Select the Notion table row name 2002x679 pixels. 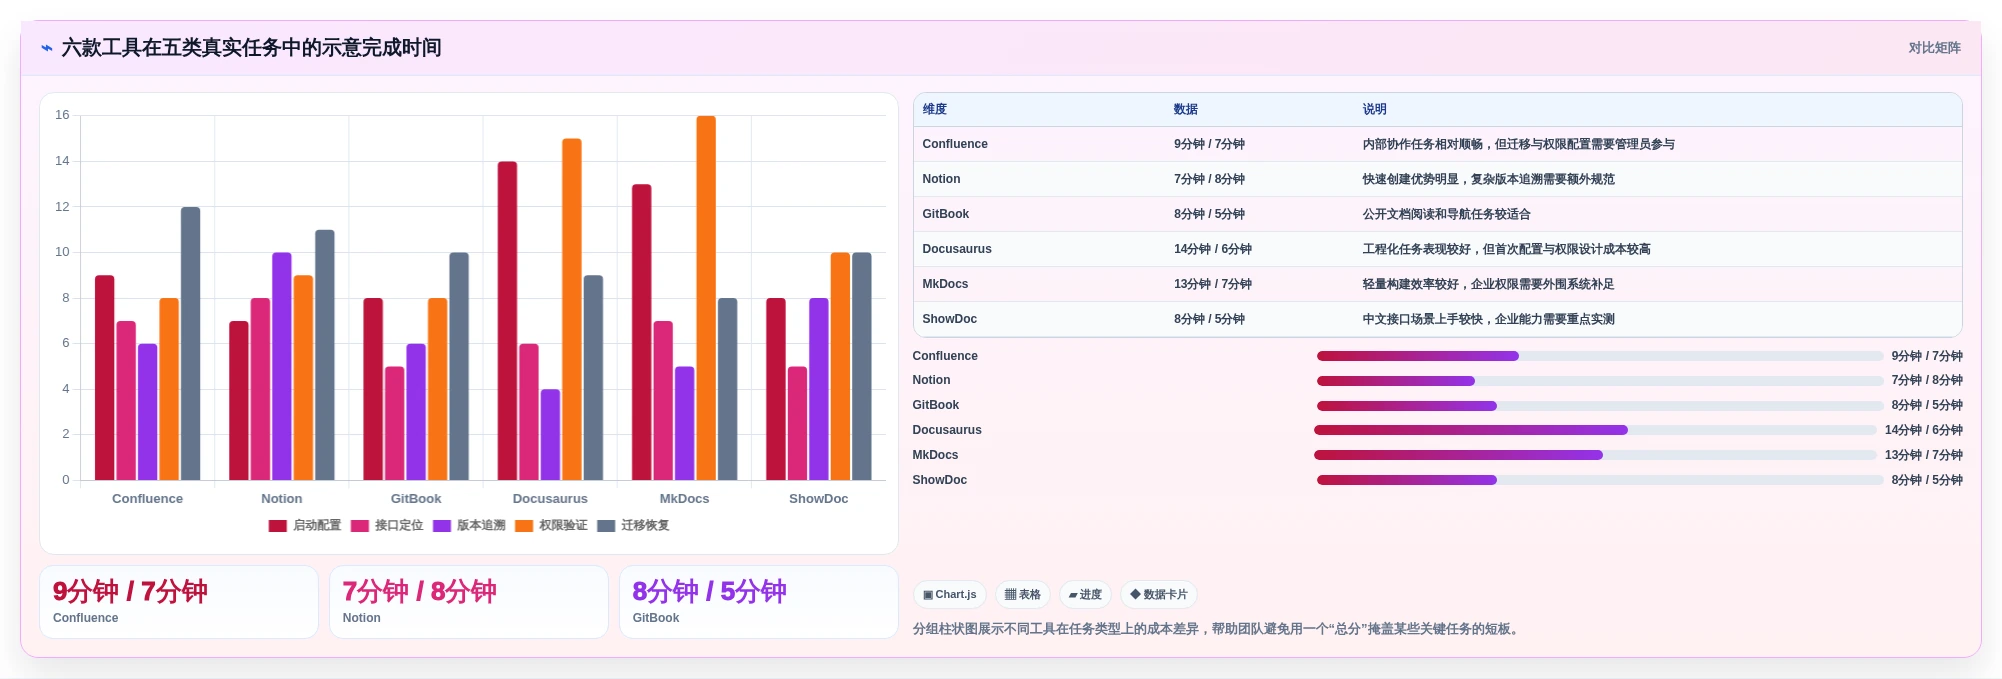tap(941, 179)
